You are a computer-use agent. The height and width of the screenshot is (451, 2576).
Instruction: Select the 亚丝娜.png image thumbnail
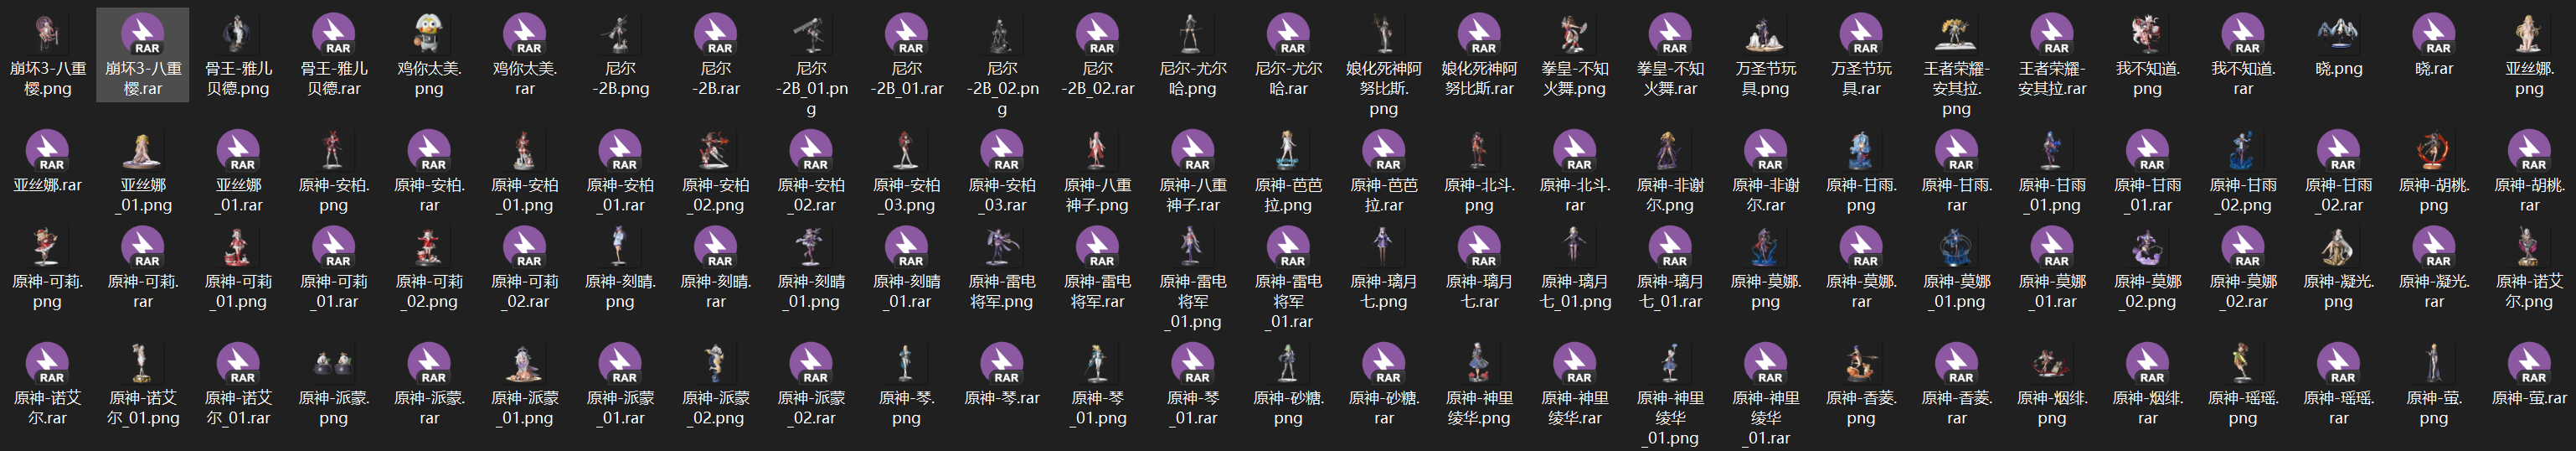point(2530,34)
